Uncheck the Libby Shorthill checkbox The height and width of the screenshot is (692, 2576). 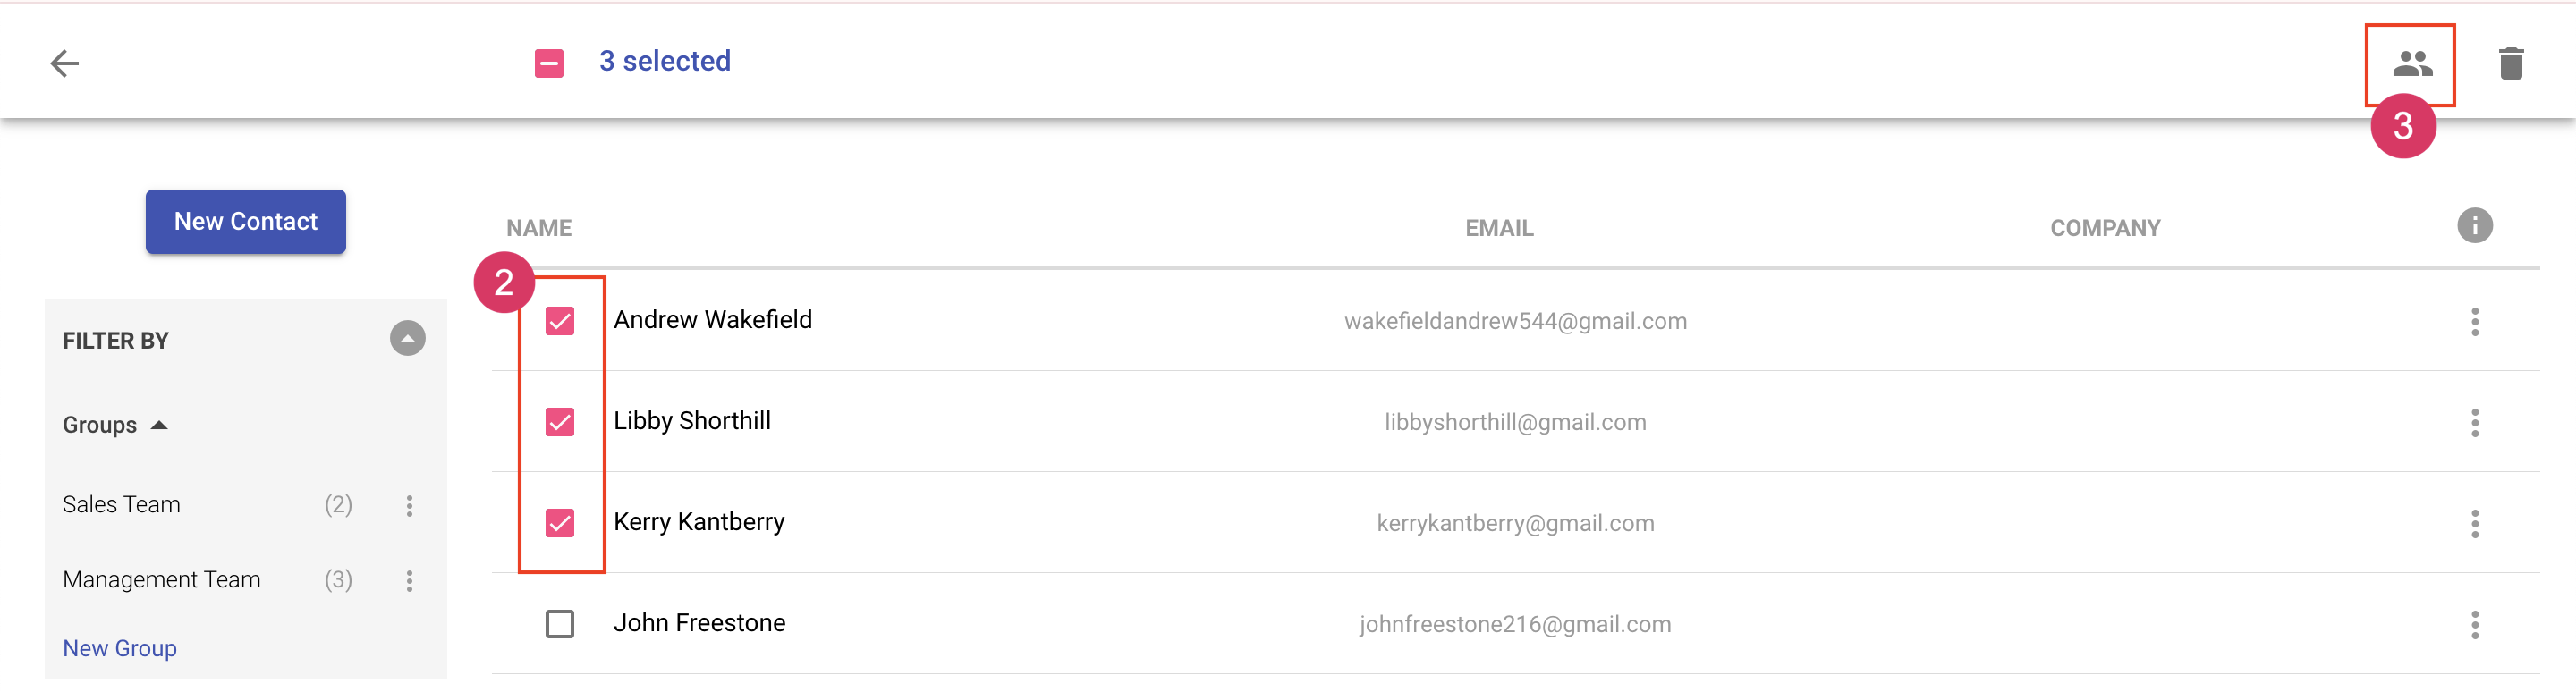click(560, 423)
